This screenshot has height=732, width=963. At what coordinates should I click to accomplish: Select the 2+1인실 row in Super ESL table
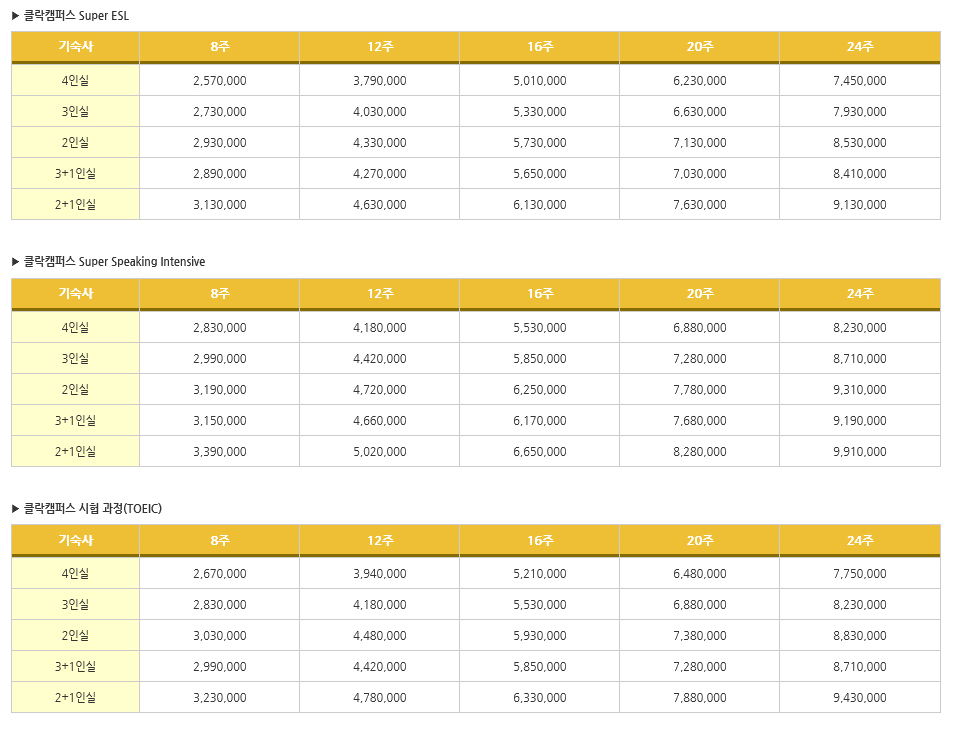[476, 204]
